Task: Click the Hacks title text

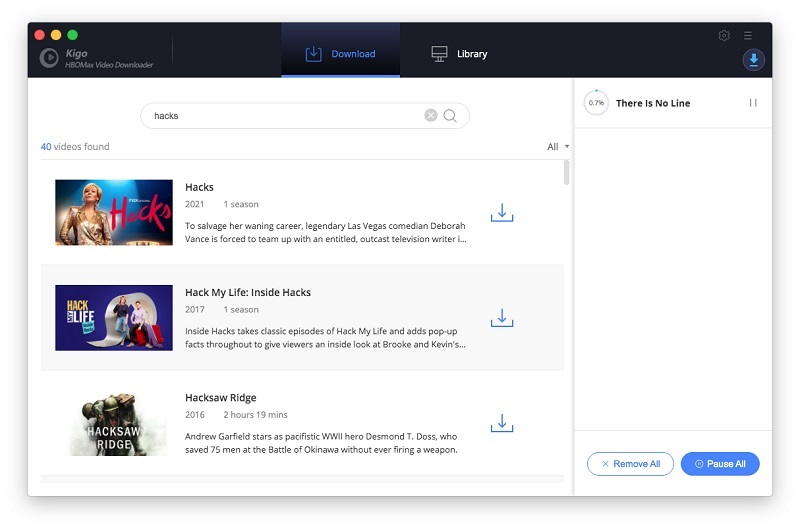Action: (x=199, y=187)
